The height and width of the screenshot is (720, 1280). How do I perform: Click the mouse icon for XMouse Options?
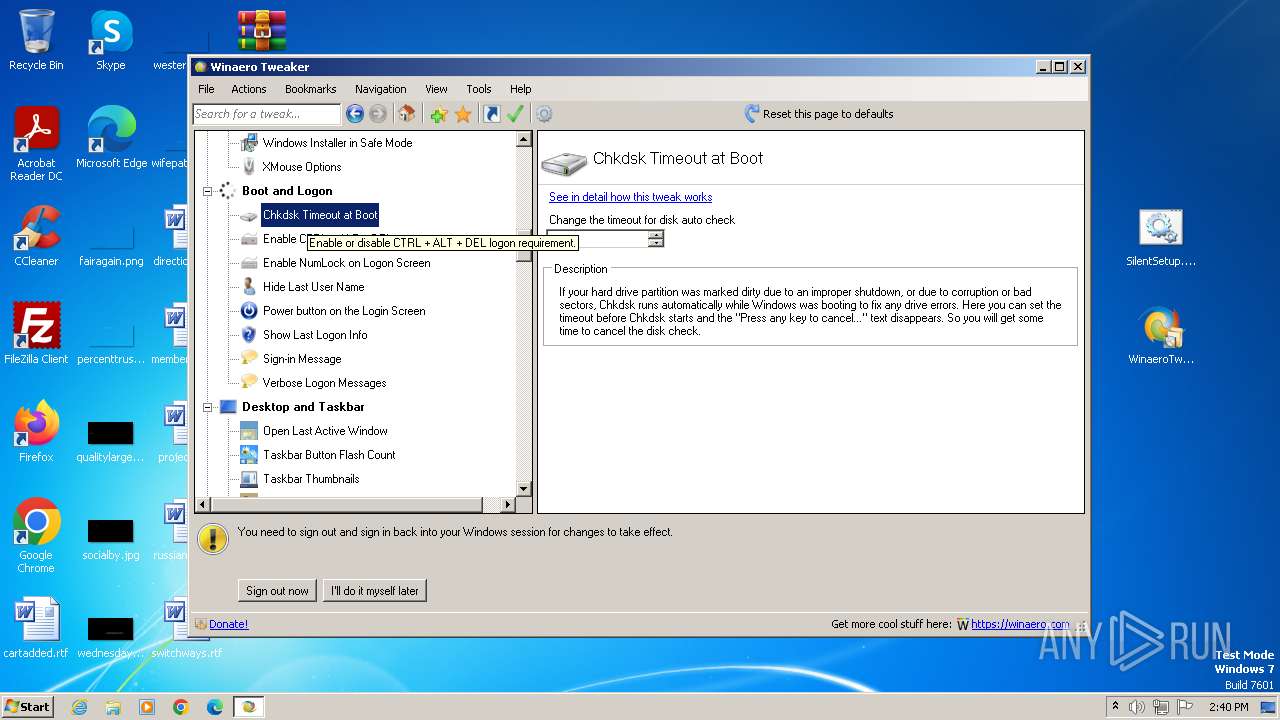[x=249, y=167]
